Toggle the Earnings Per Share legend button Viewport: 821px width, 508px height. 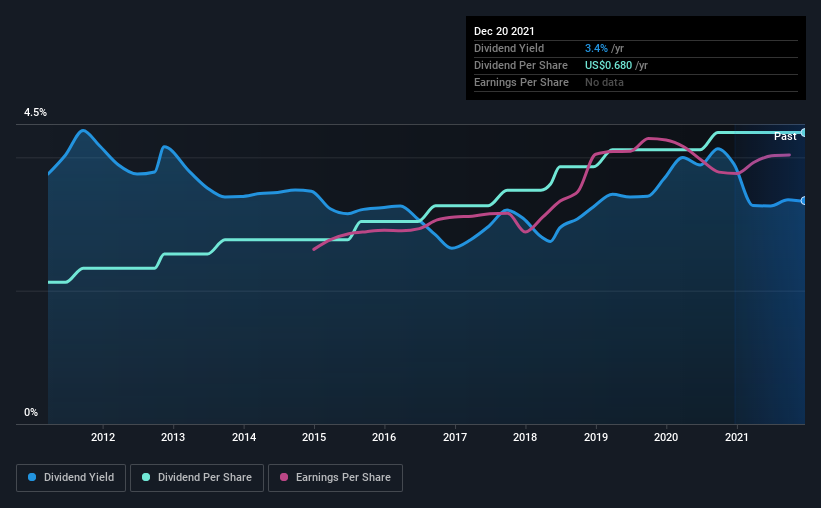pos(335,478)
